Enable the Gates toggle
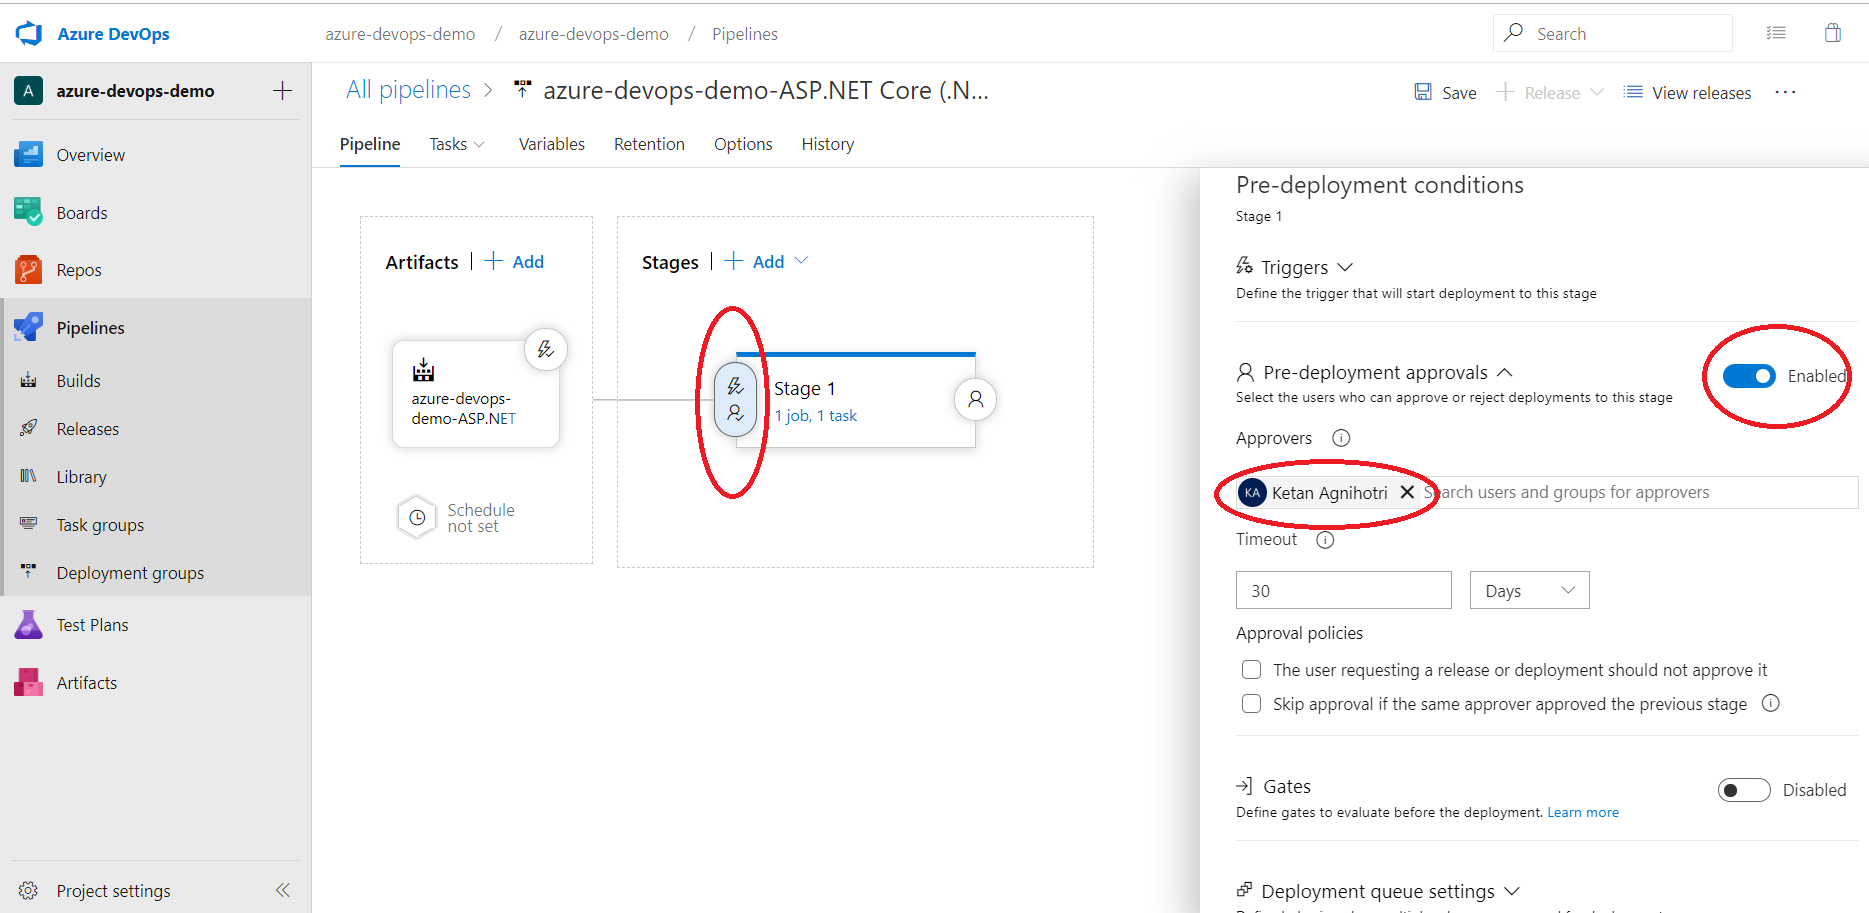Image resolution: width=1869 pixels, height=913 pixels. point(1743,790)
